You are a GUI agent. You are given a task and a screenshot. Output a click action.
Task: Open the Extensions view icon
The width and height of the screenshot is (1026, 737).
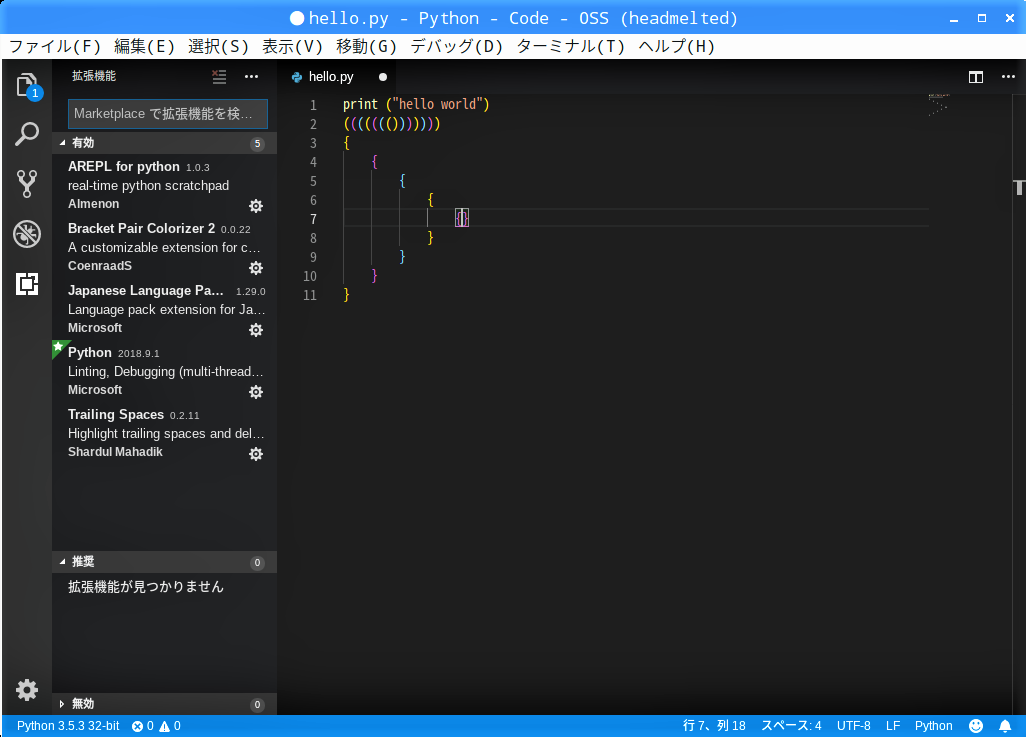coord(27,284)
